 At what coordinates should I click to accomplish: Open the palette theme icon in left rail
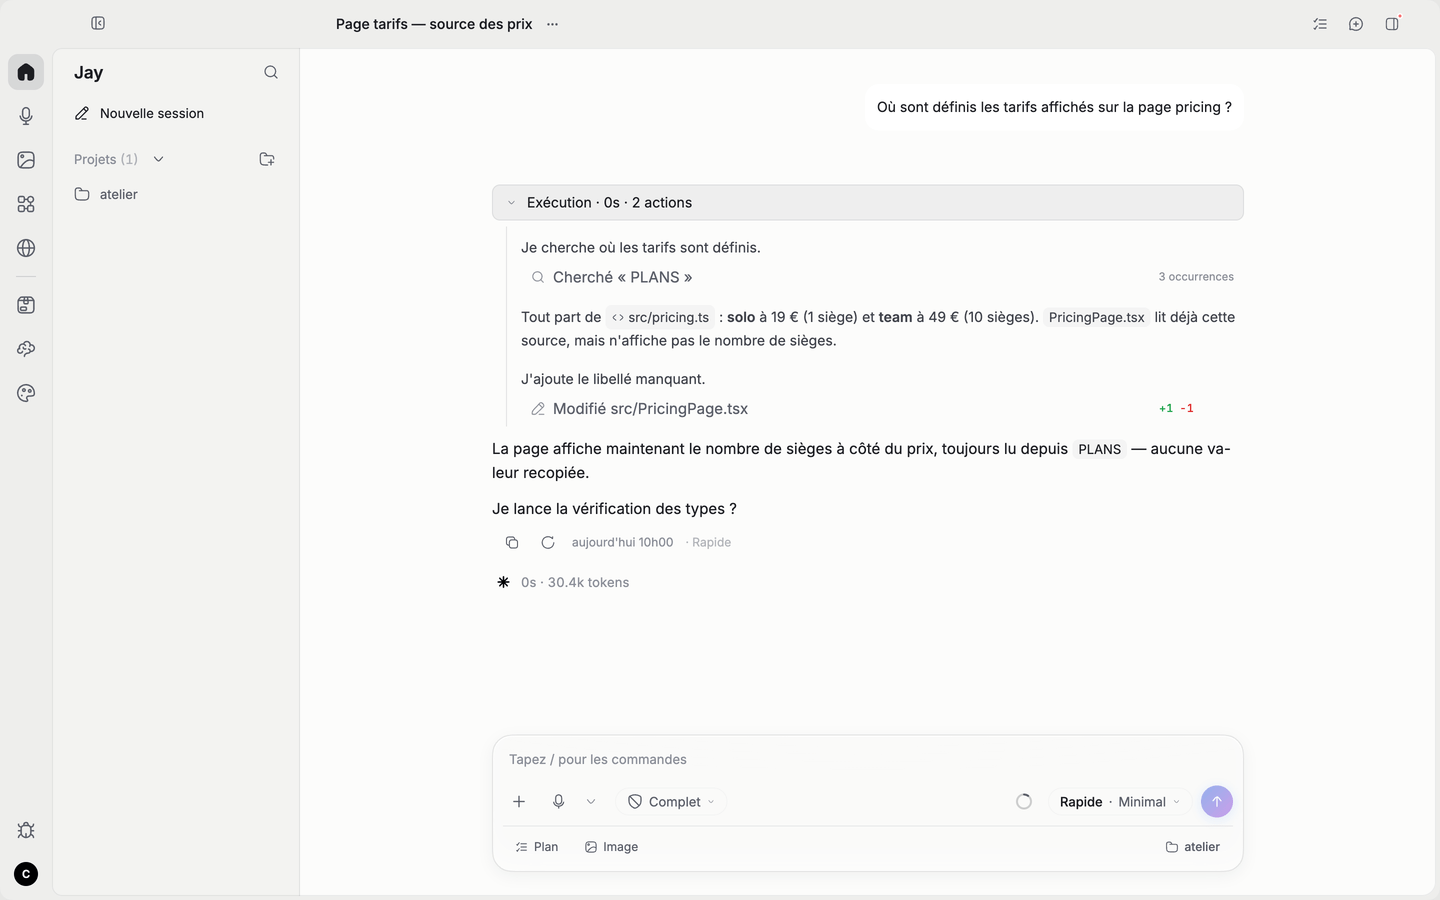click(x=26, y=393)
